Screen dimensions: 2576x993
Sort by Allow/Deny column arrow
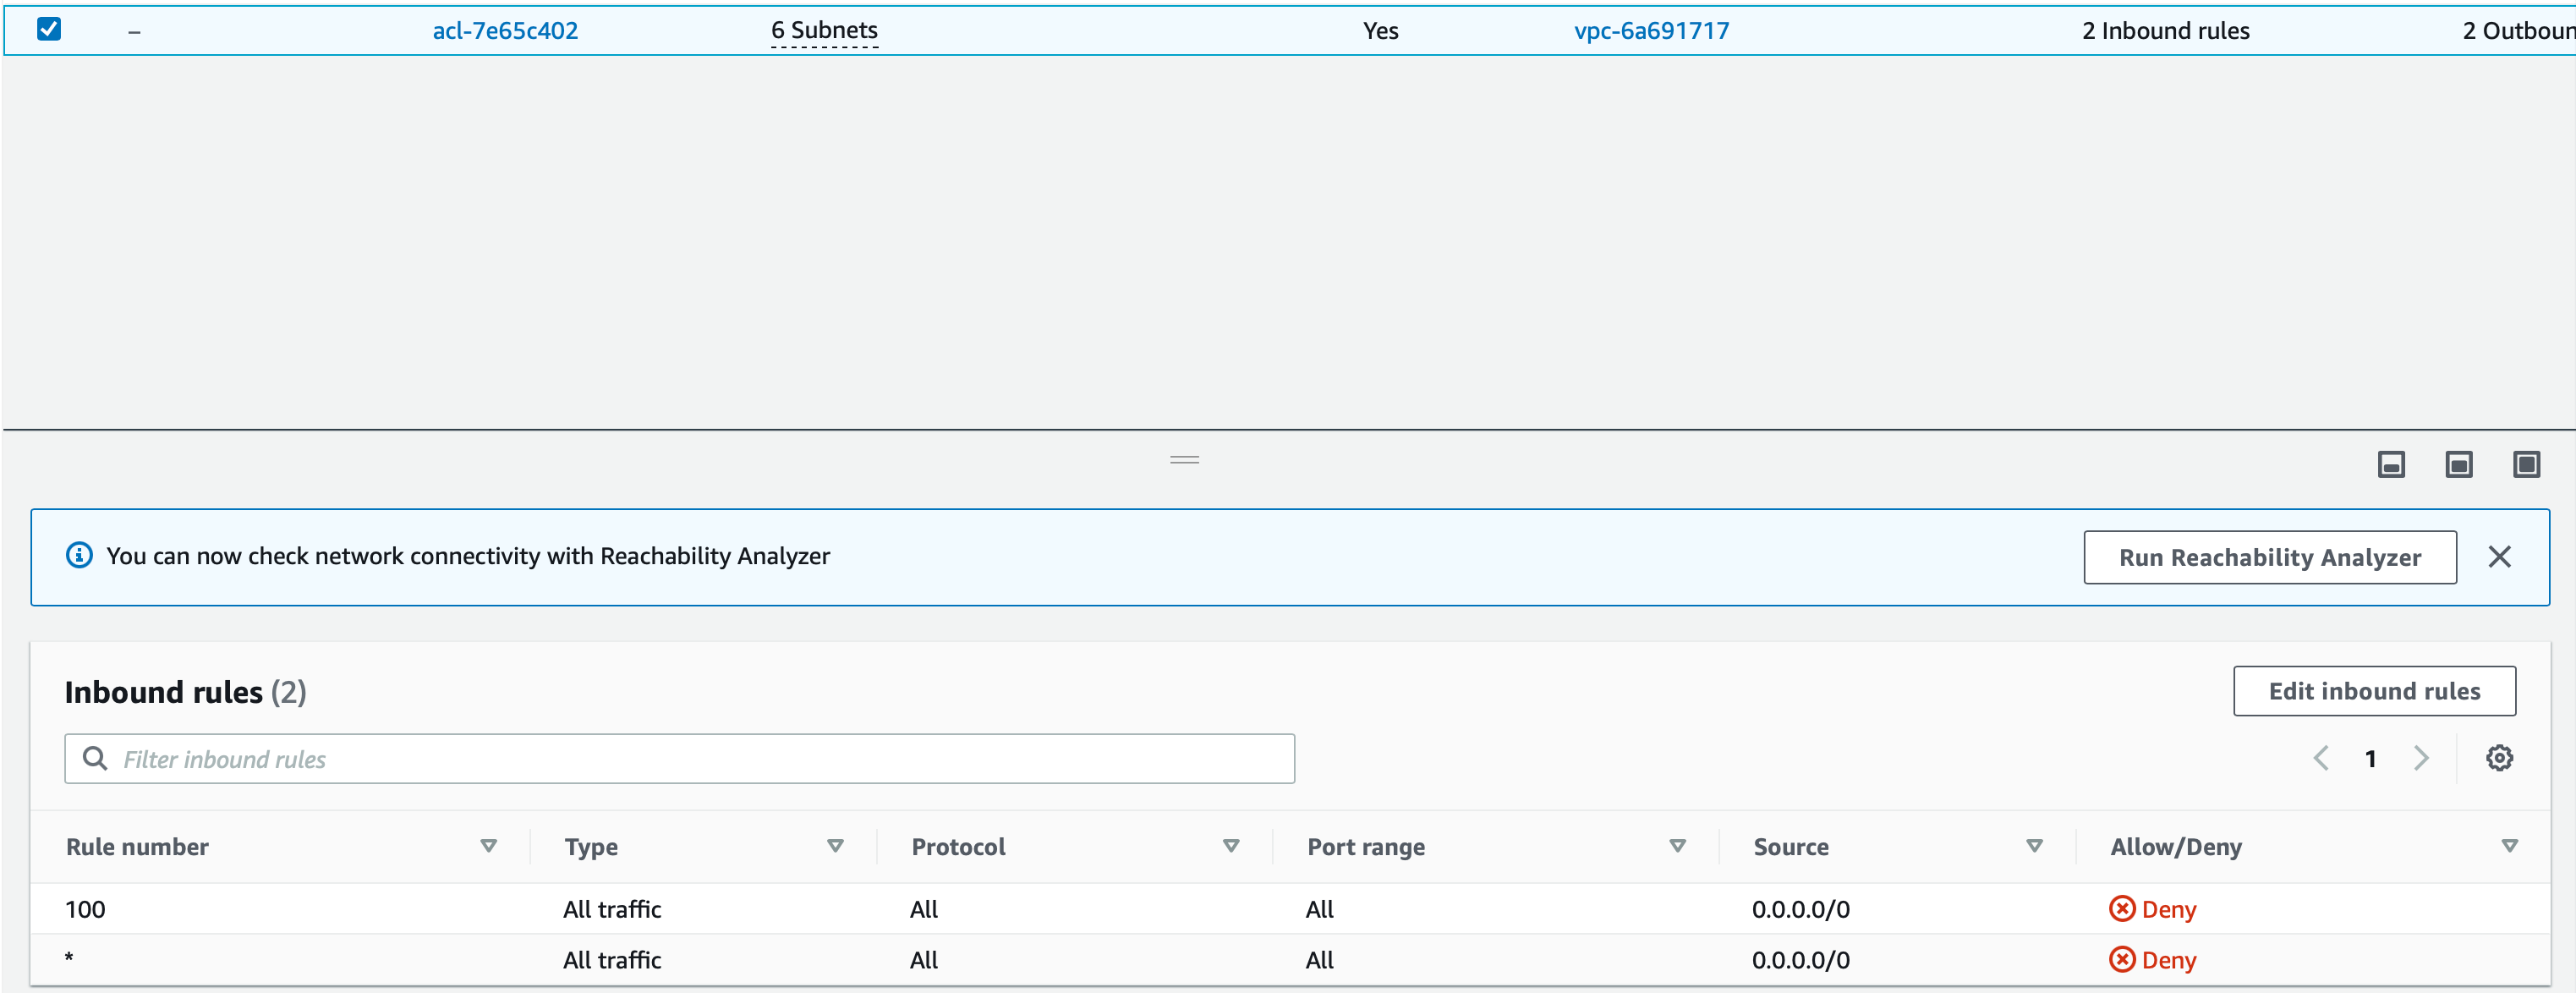coord(2509,846)
